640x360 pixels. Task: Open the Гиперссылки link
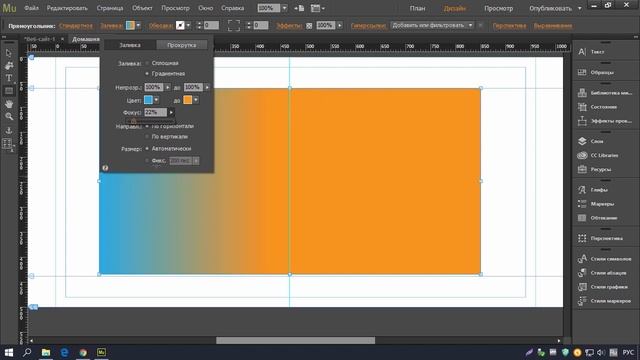point(368,26)
